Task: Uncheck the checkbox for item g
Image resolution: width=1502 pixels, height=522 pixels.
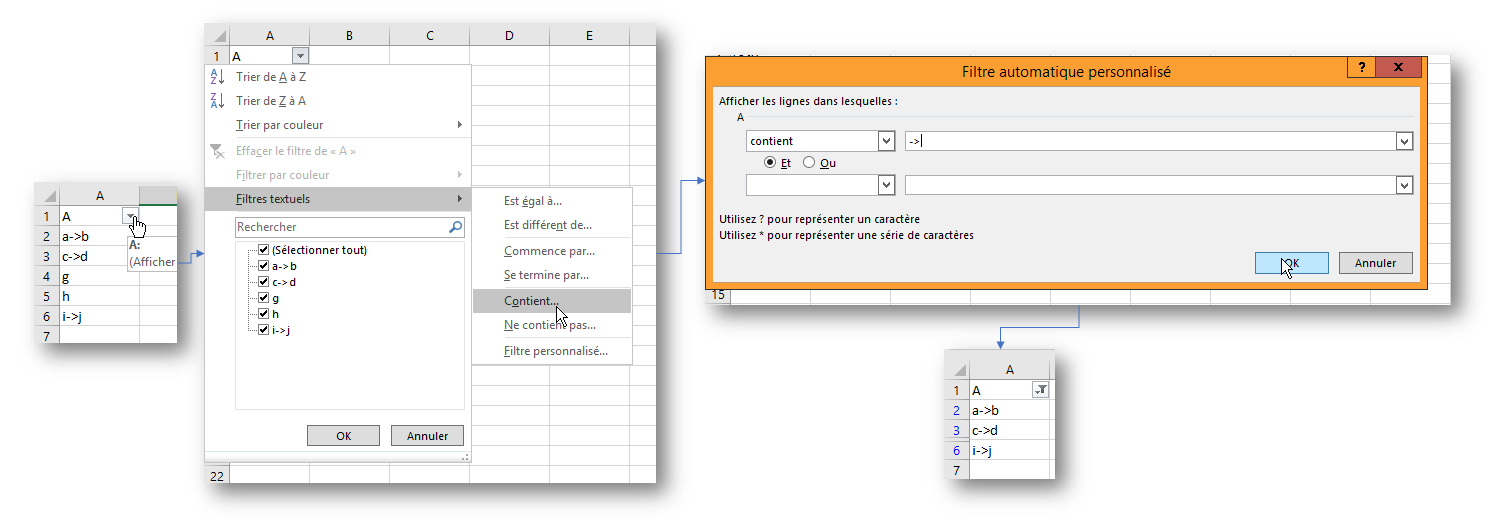Action: 264,298
